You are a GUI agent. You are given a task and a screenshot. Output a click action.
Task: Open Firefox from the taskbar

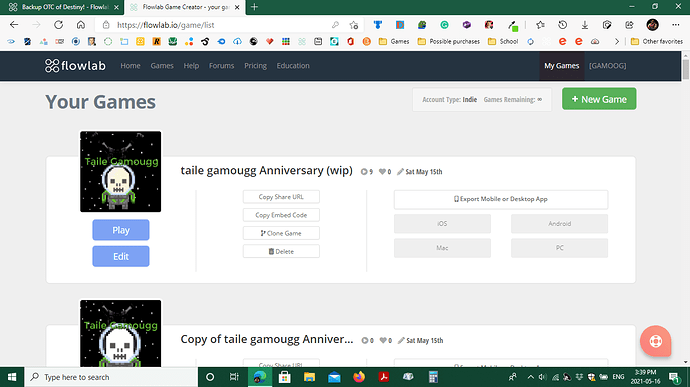tap(359, 377)
